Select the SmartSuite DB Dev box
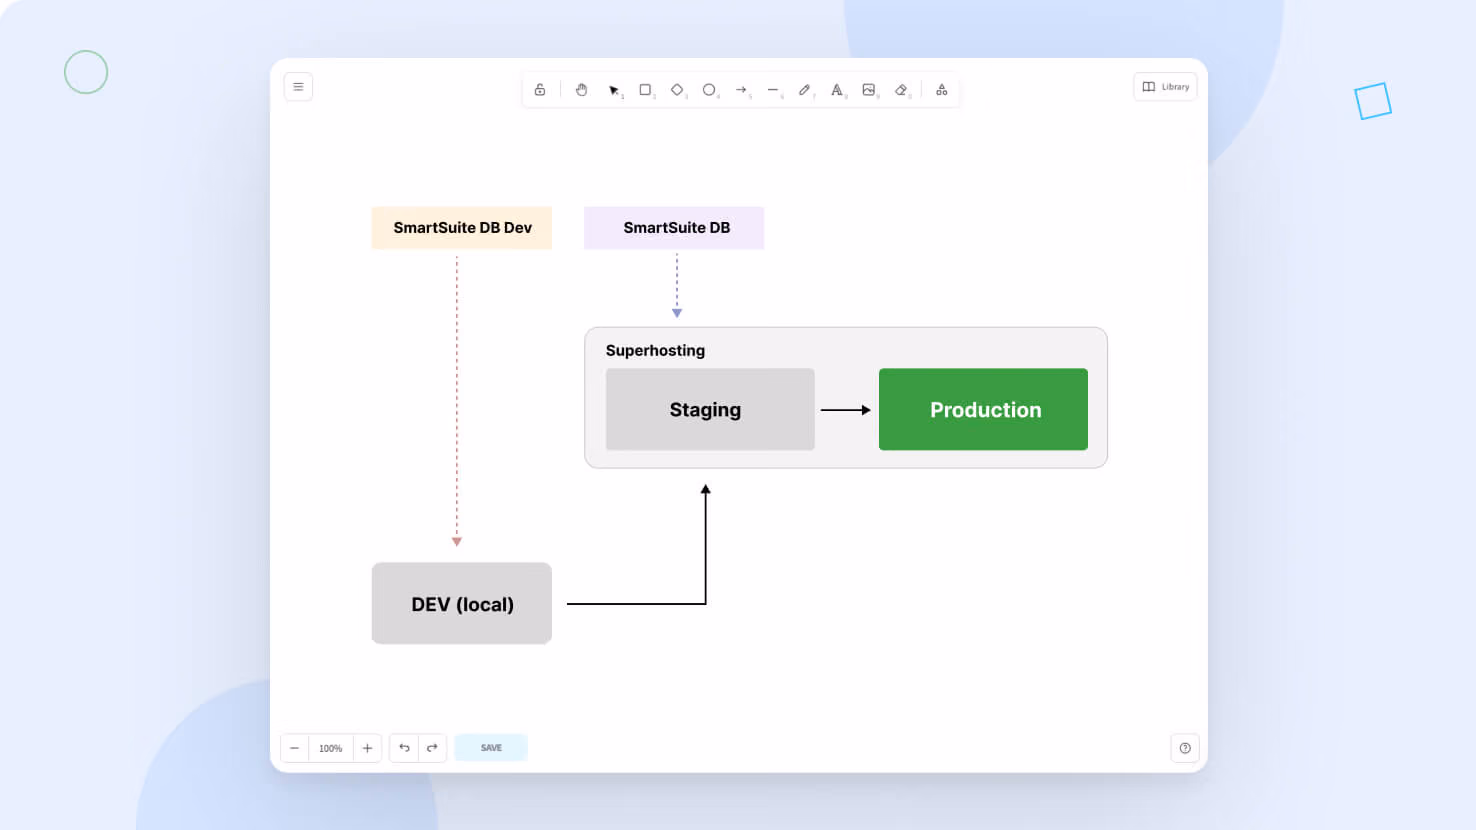This screenshot has height=830, width=1476. [462, 228]
